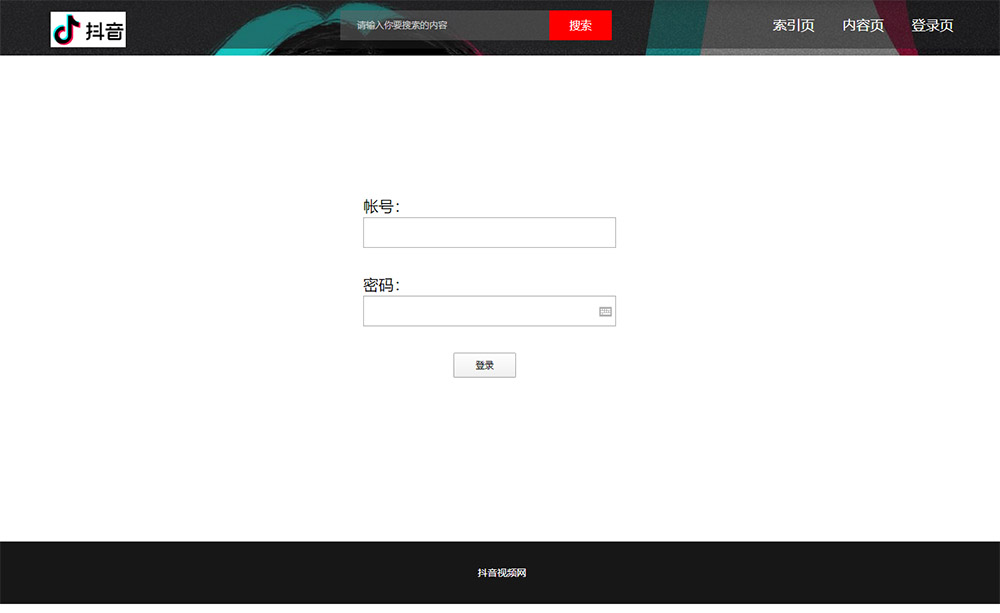Click the 密码: label text

[381, 284]
